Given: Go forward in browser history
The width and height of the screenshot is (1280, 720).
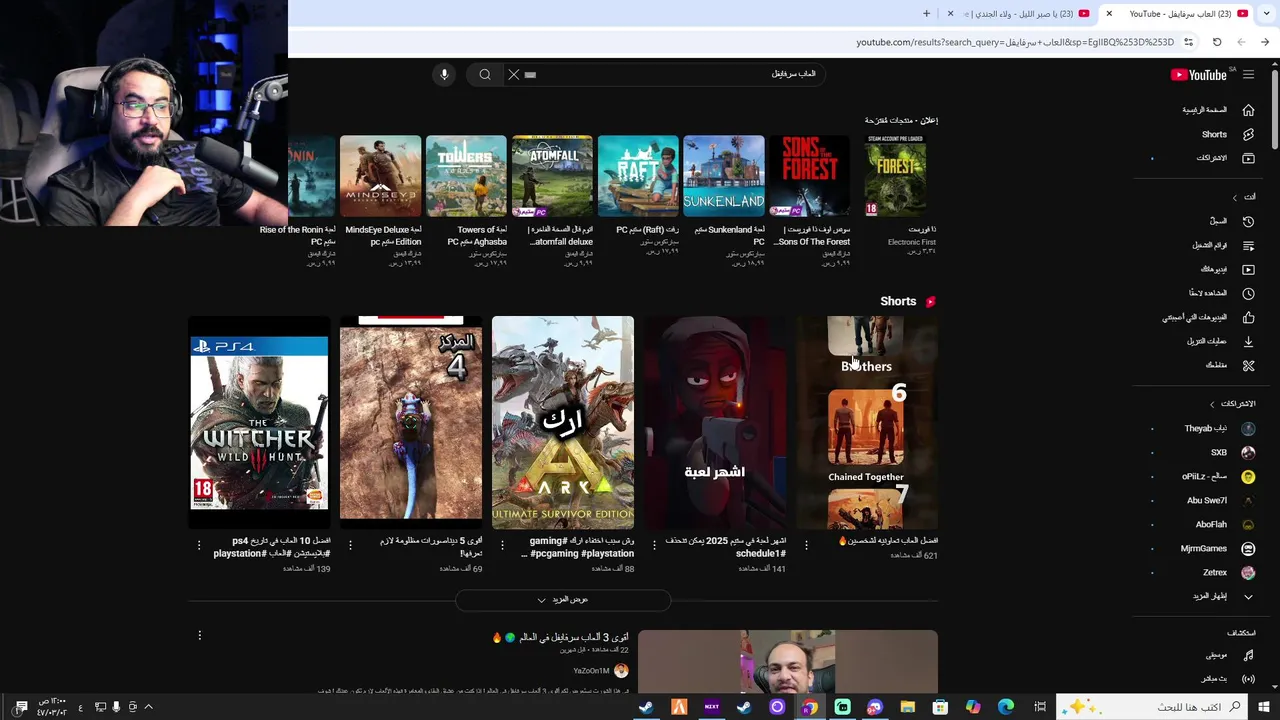Looking at the screenshot, I should point(1241,42).
